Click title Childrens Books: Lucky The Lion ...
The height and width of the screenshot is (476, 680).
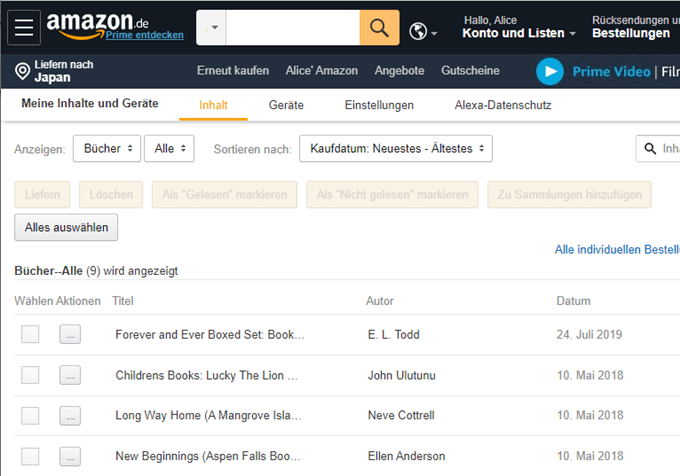click(206, 375)
